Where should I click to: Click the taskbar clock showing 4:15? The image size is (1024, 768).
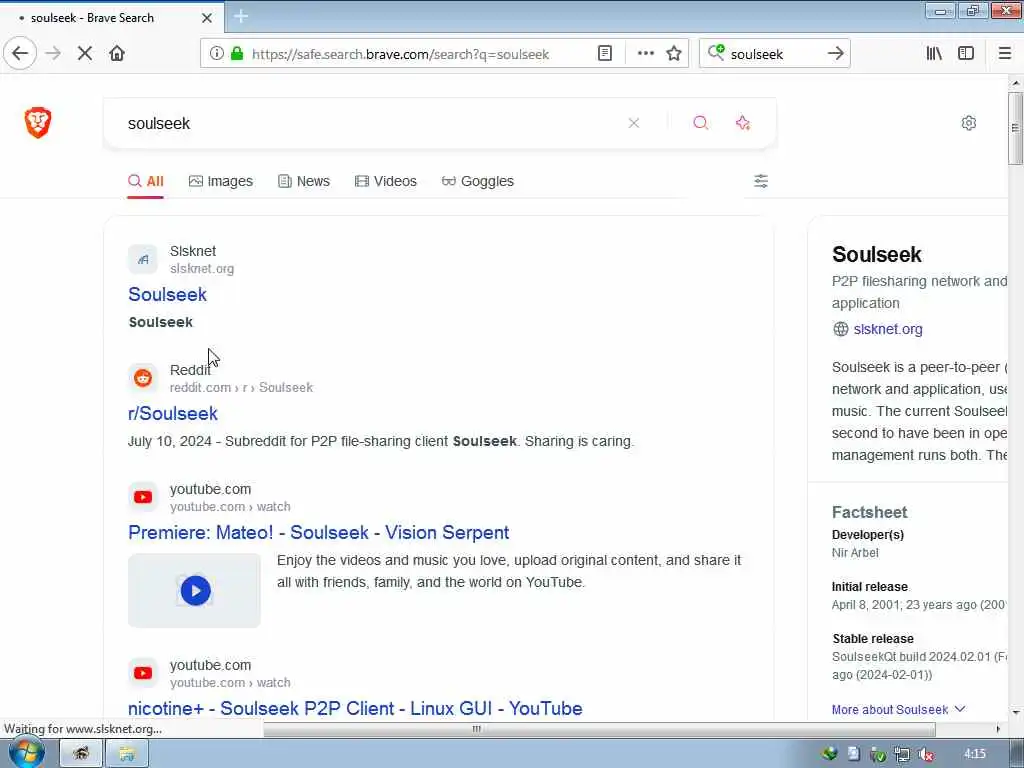(x=974, y=754)
